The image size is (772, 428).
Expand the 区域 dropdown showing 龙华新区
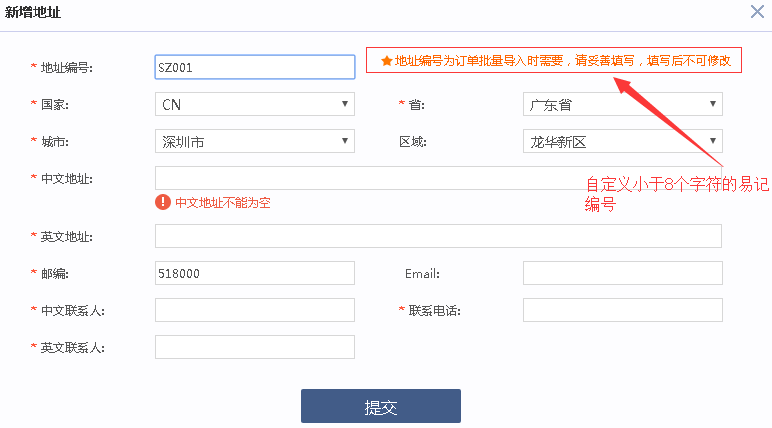click(622, 141)
